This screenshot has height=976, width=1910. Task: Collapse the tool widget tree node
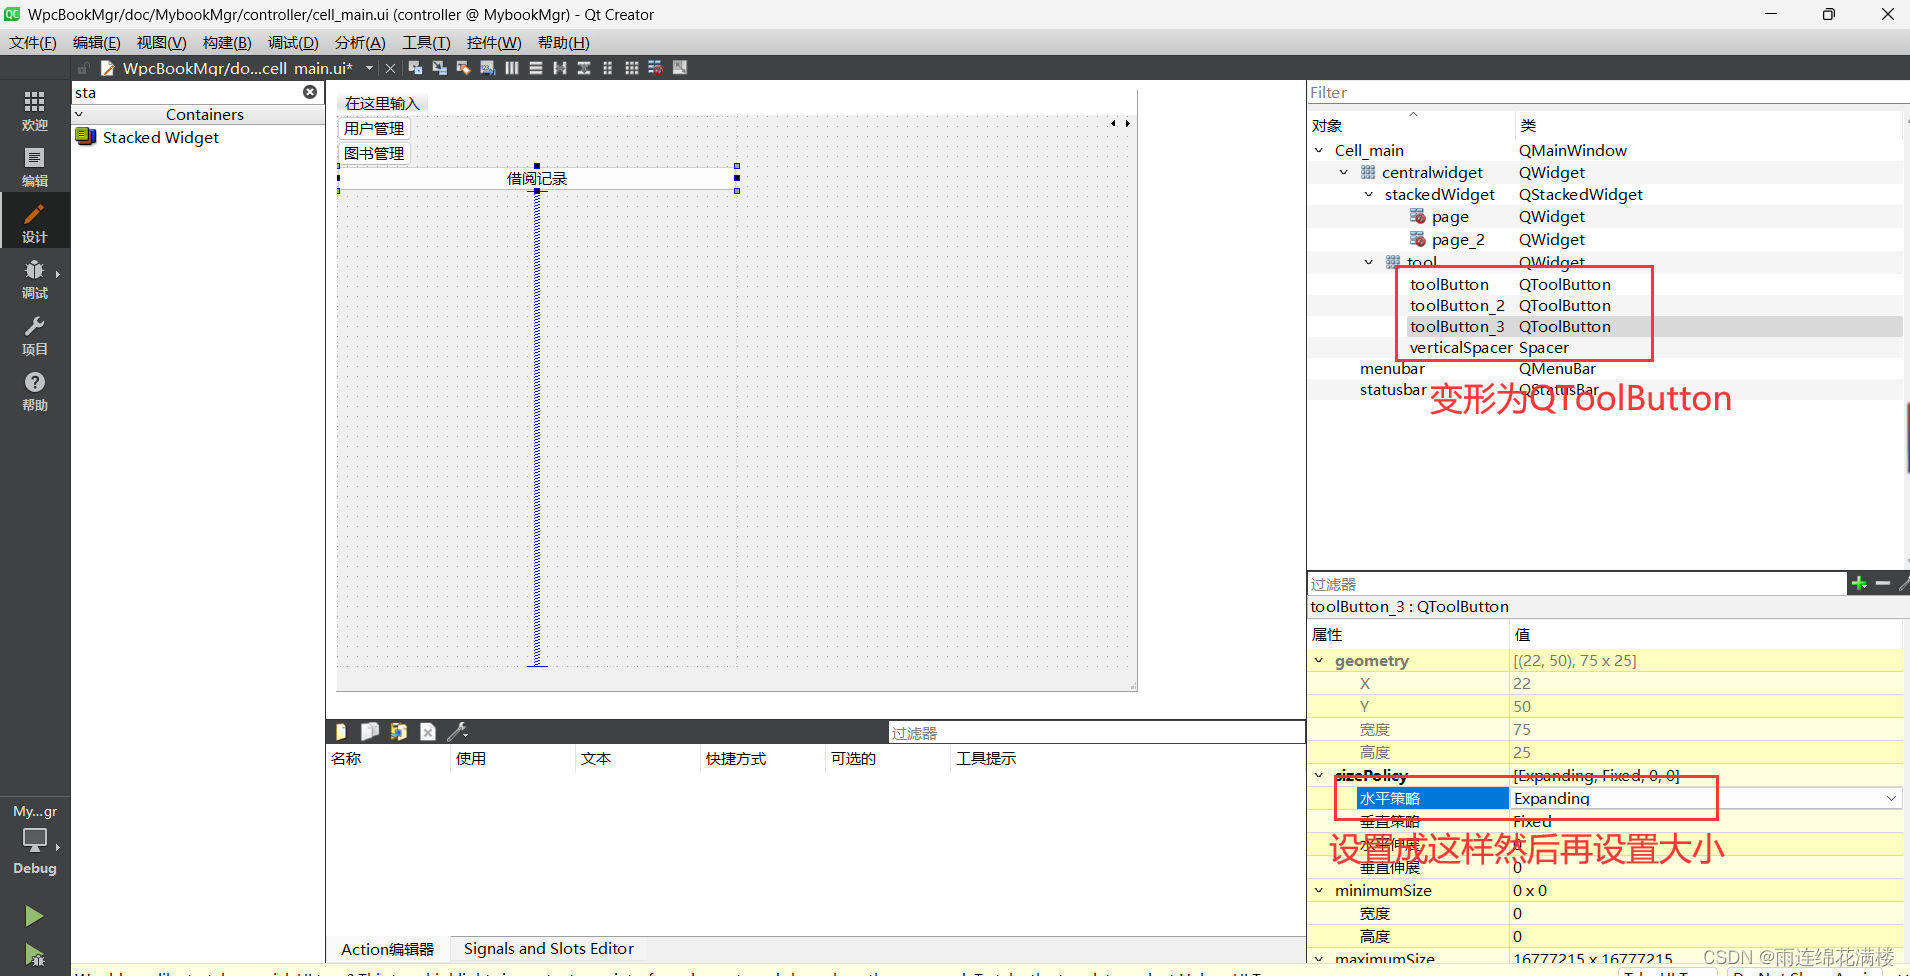pos(1369,262)
